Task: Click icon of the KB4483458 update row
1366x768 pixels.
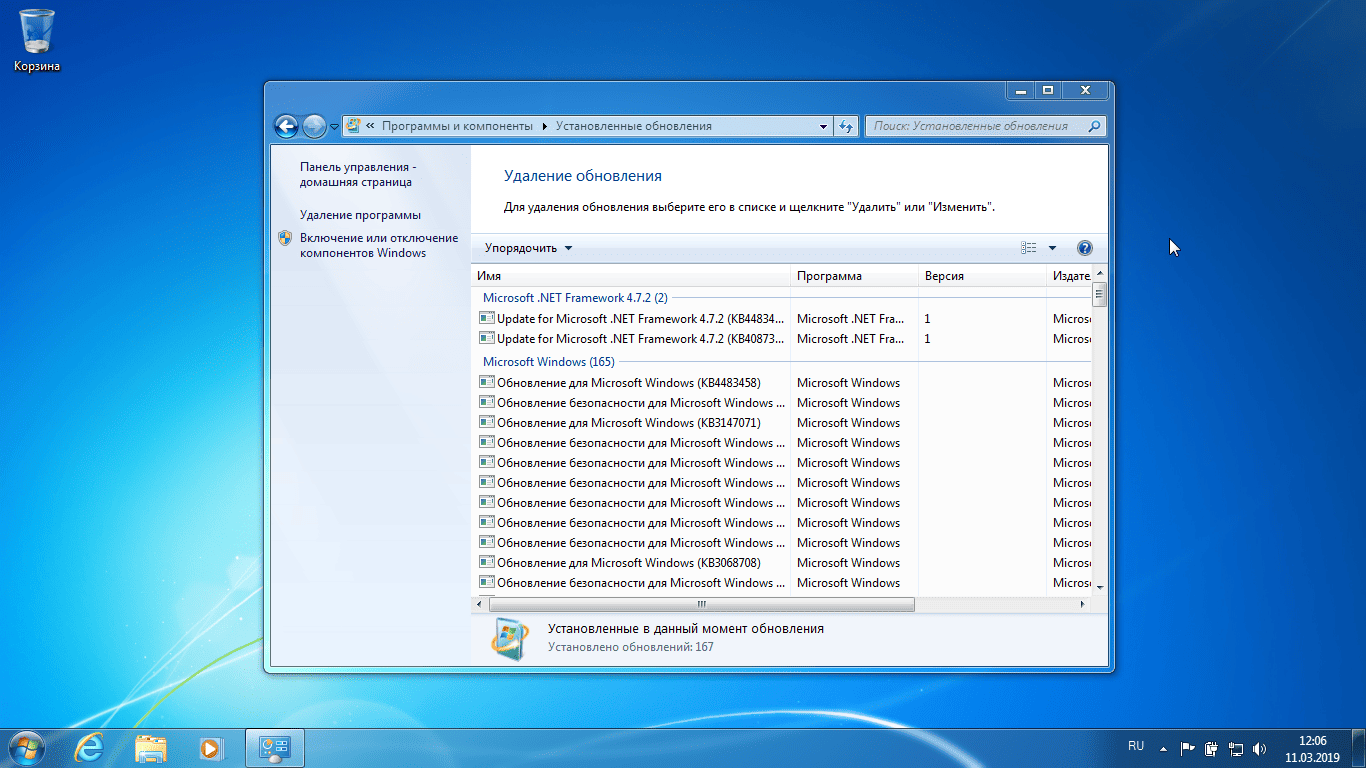Action: tap(487, 382)
